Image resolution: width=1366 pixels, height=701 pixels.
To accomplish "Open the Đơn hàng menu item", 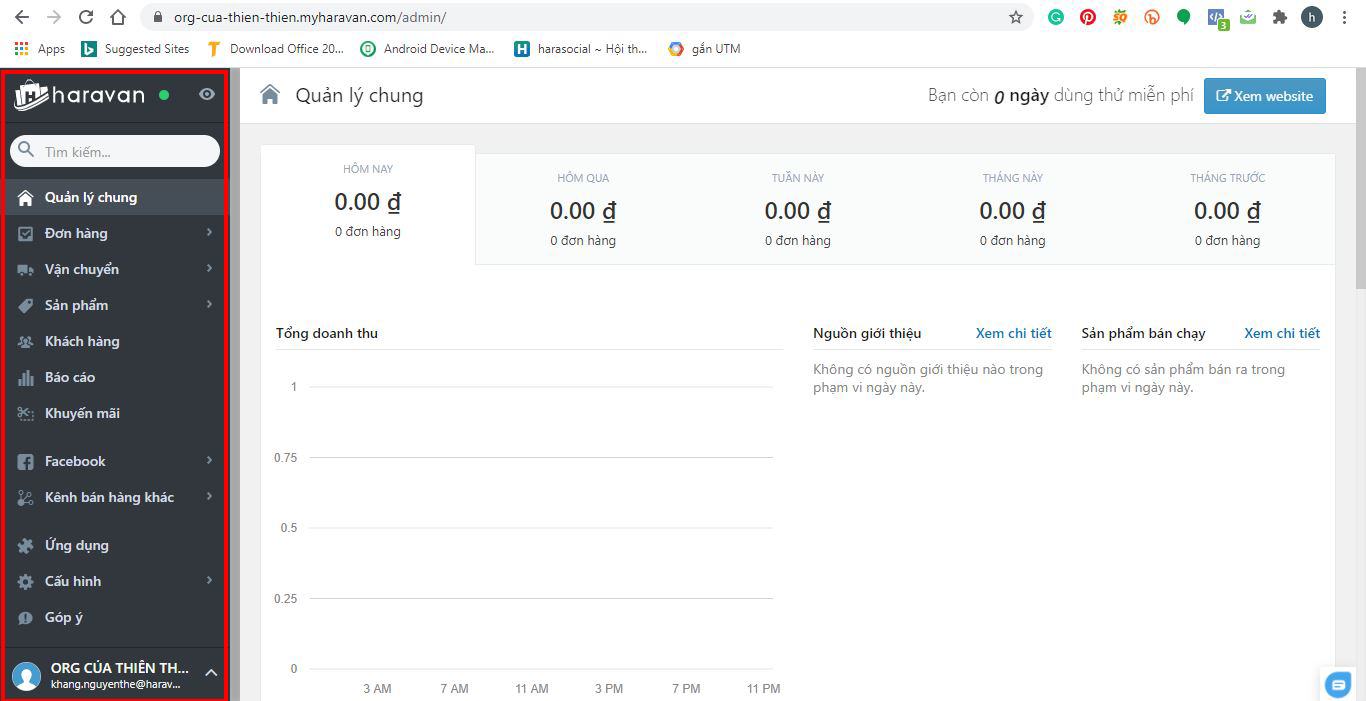I will pyautogui.click(x=114, y=233).
